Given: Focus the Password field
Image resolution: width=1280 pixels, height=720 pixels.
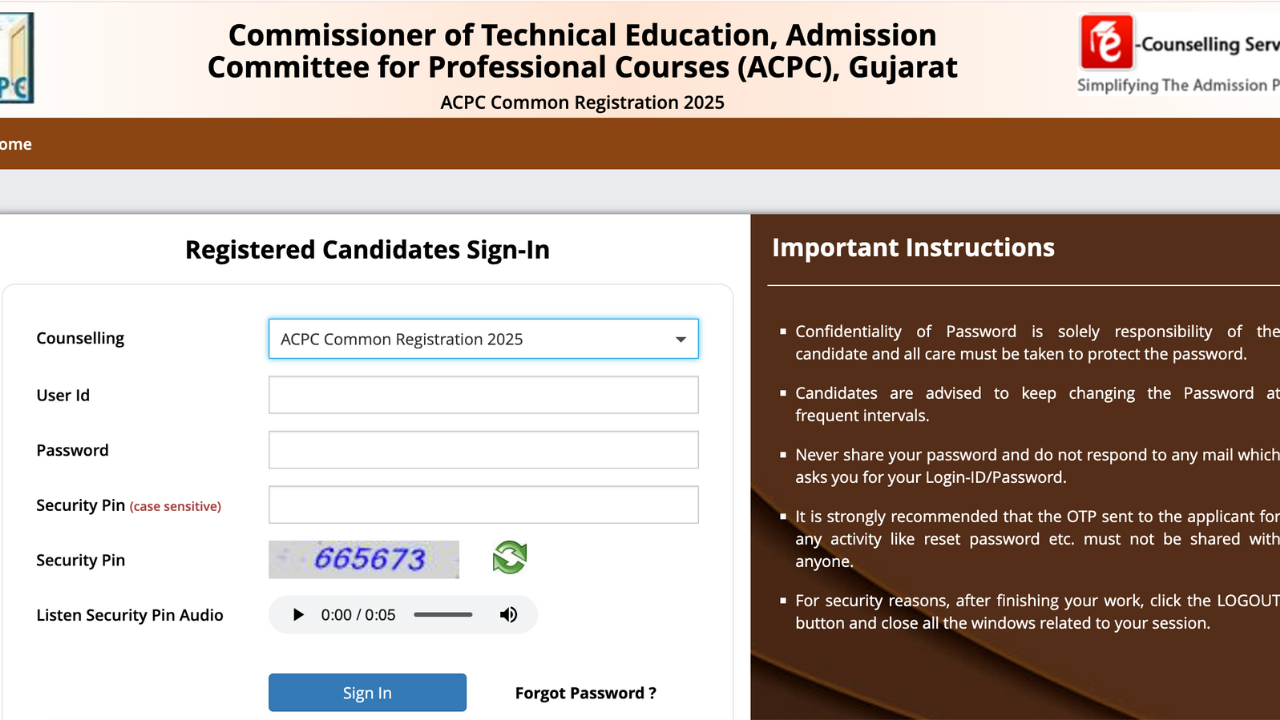Looking at the screenshot, I should click(x=483, y=450).
